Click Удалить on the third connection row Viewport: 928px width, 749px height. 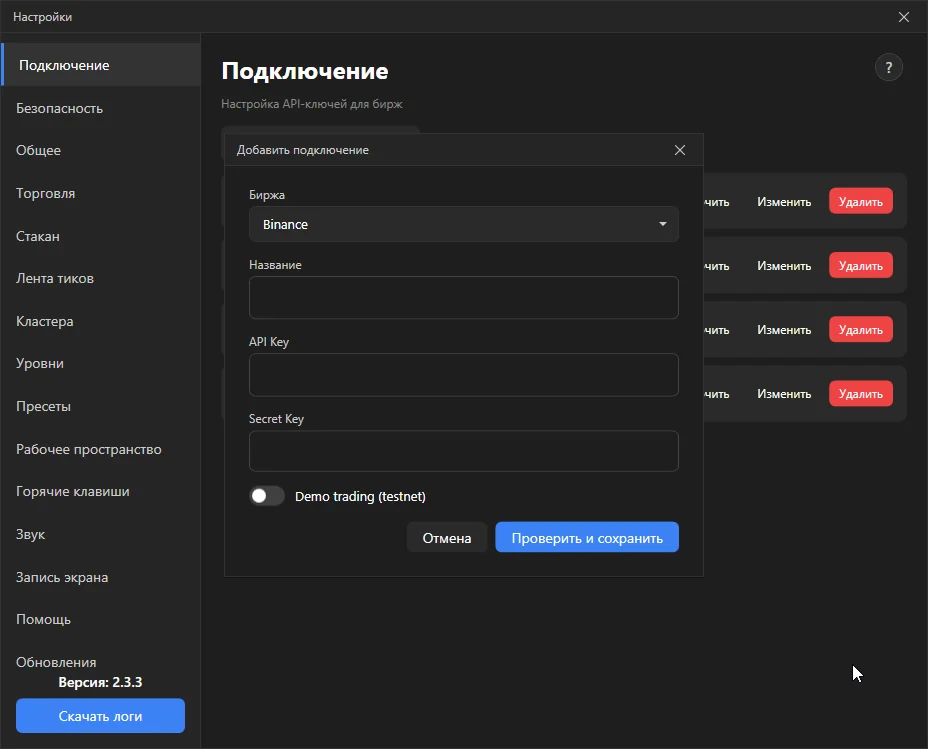click(861, 330)
